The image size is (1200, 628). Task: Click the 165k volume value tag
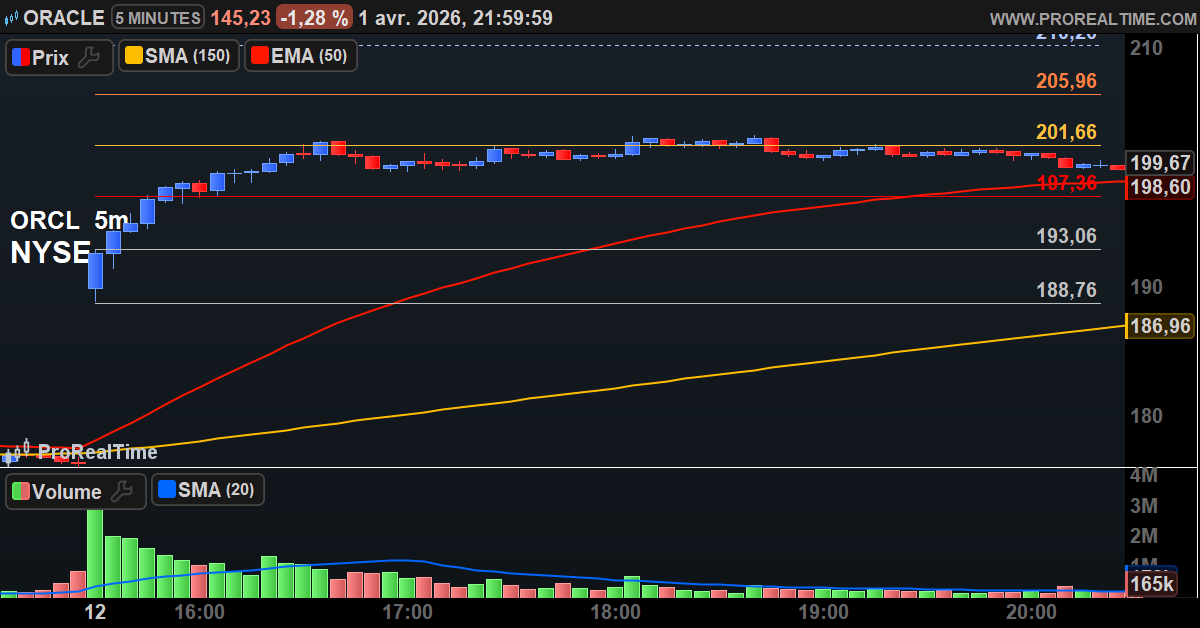coord(1152,584)
